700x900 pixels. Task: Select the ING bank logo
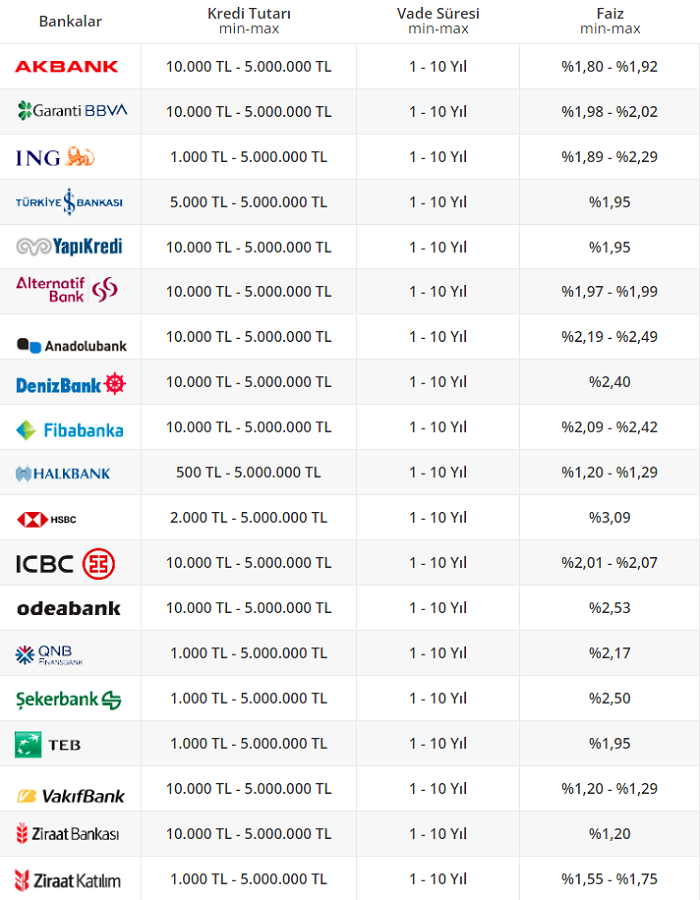(56, 157)
